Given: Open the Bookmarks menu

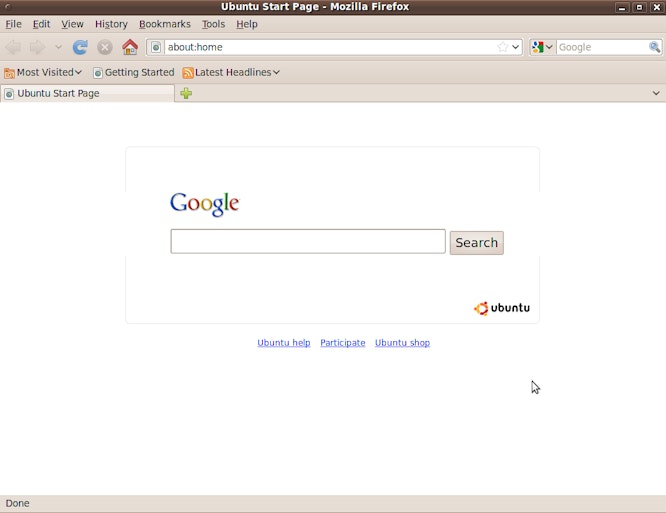Looking at the screenshot, I should tap(165, 24).
